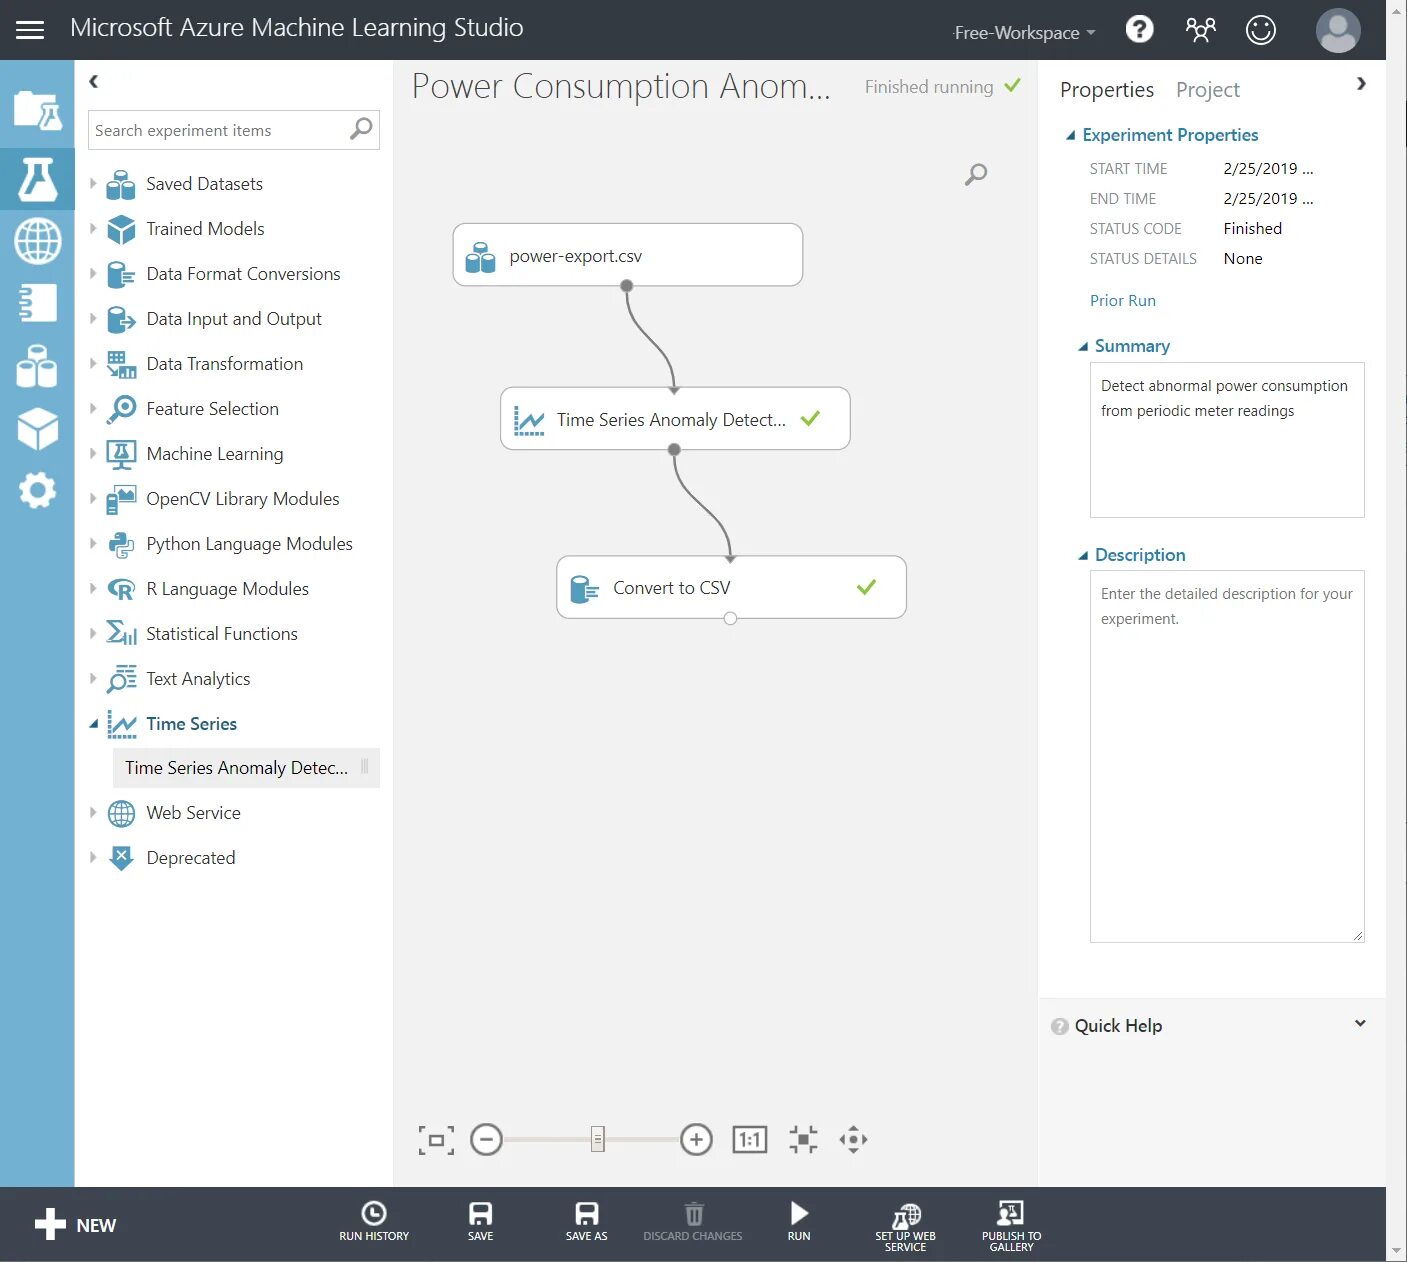
Task: Zoom in with the plus button
Action: 696,1139
